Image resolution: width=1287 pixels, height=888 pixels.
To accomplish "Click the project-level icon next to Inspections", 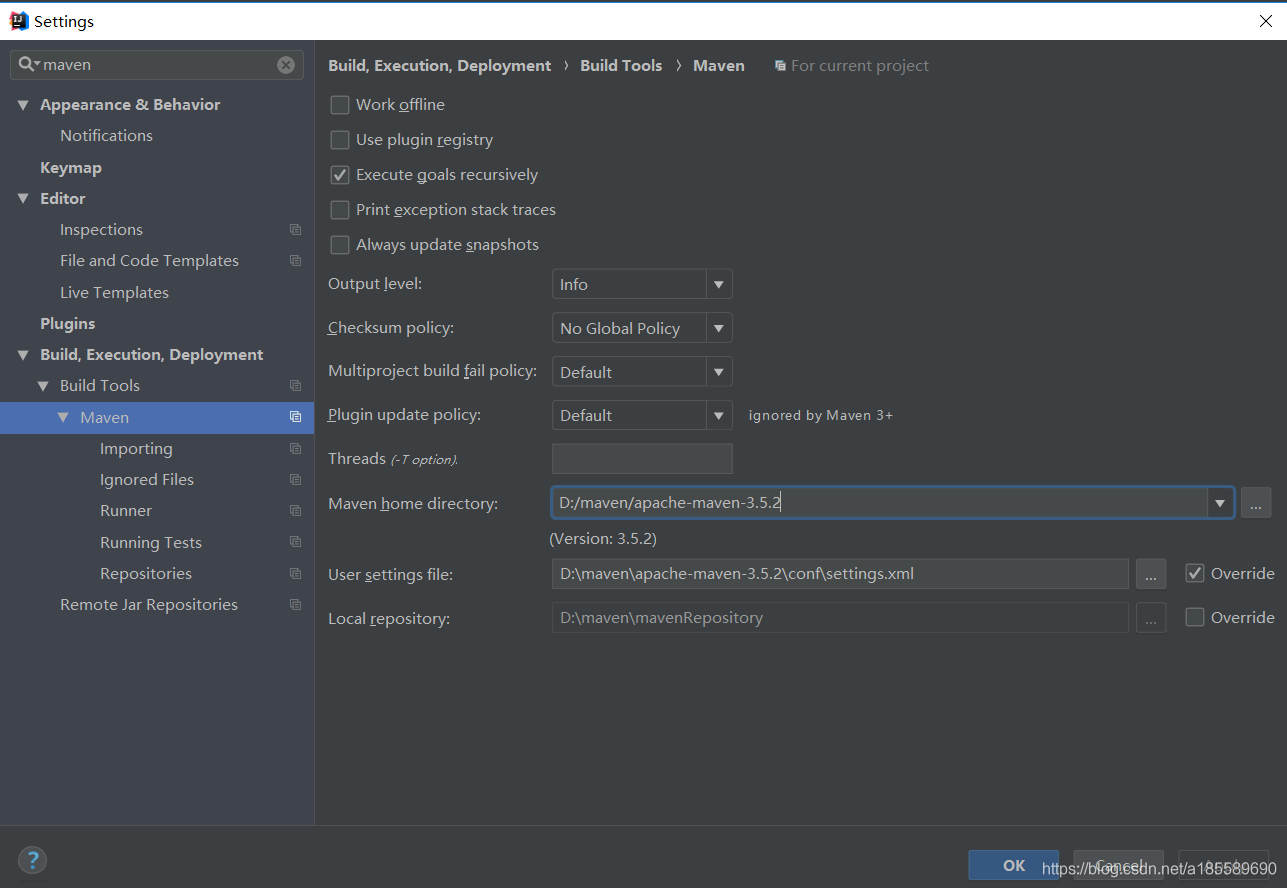I will [295, 230].
